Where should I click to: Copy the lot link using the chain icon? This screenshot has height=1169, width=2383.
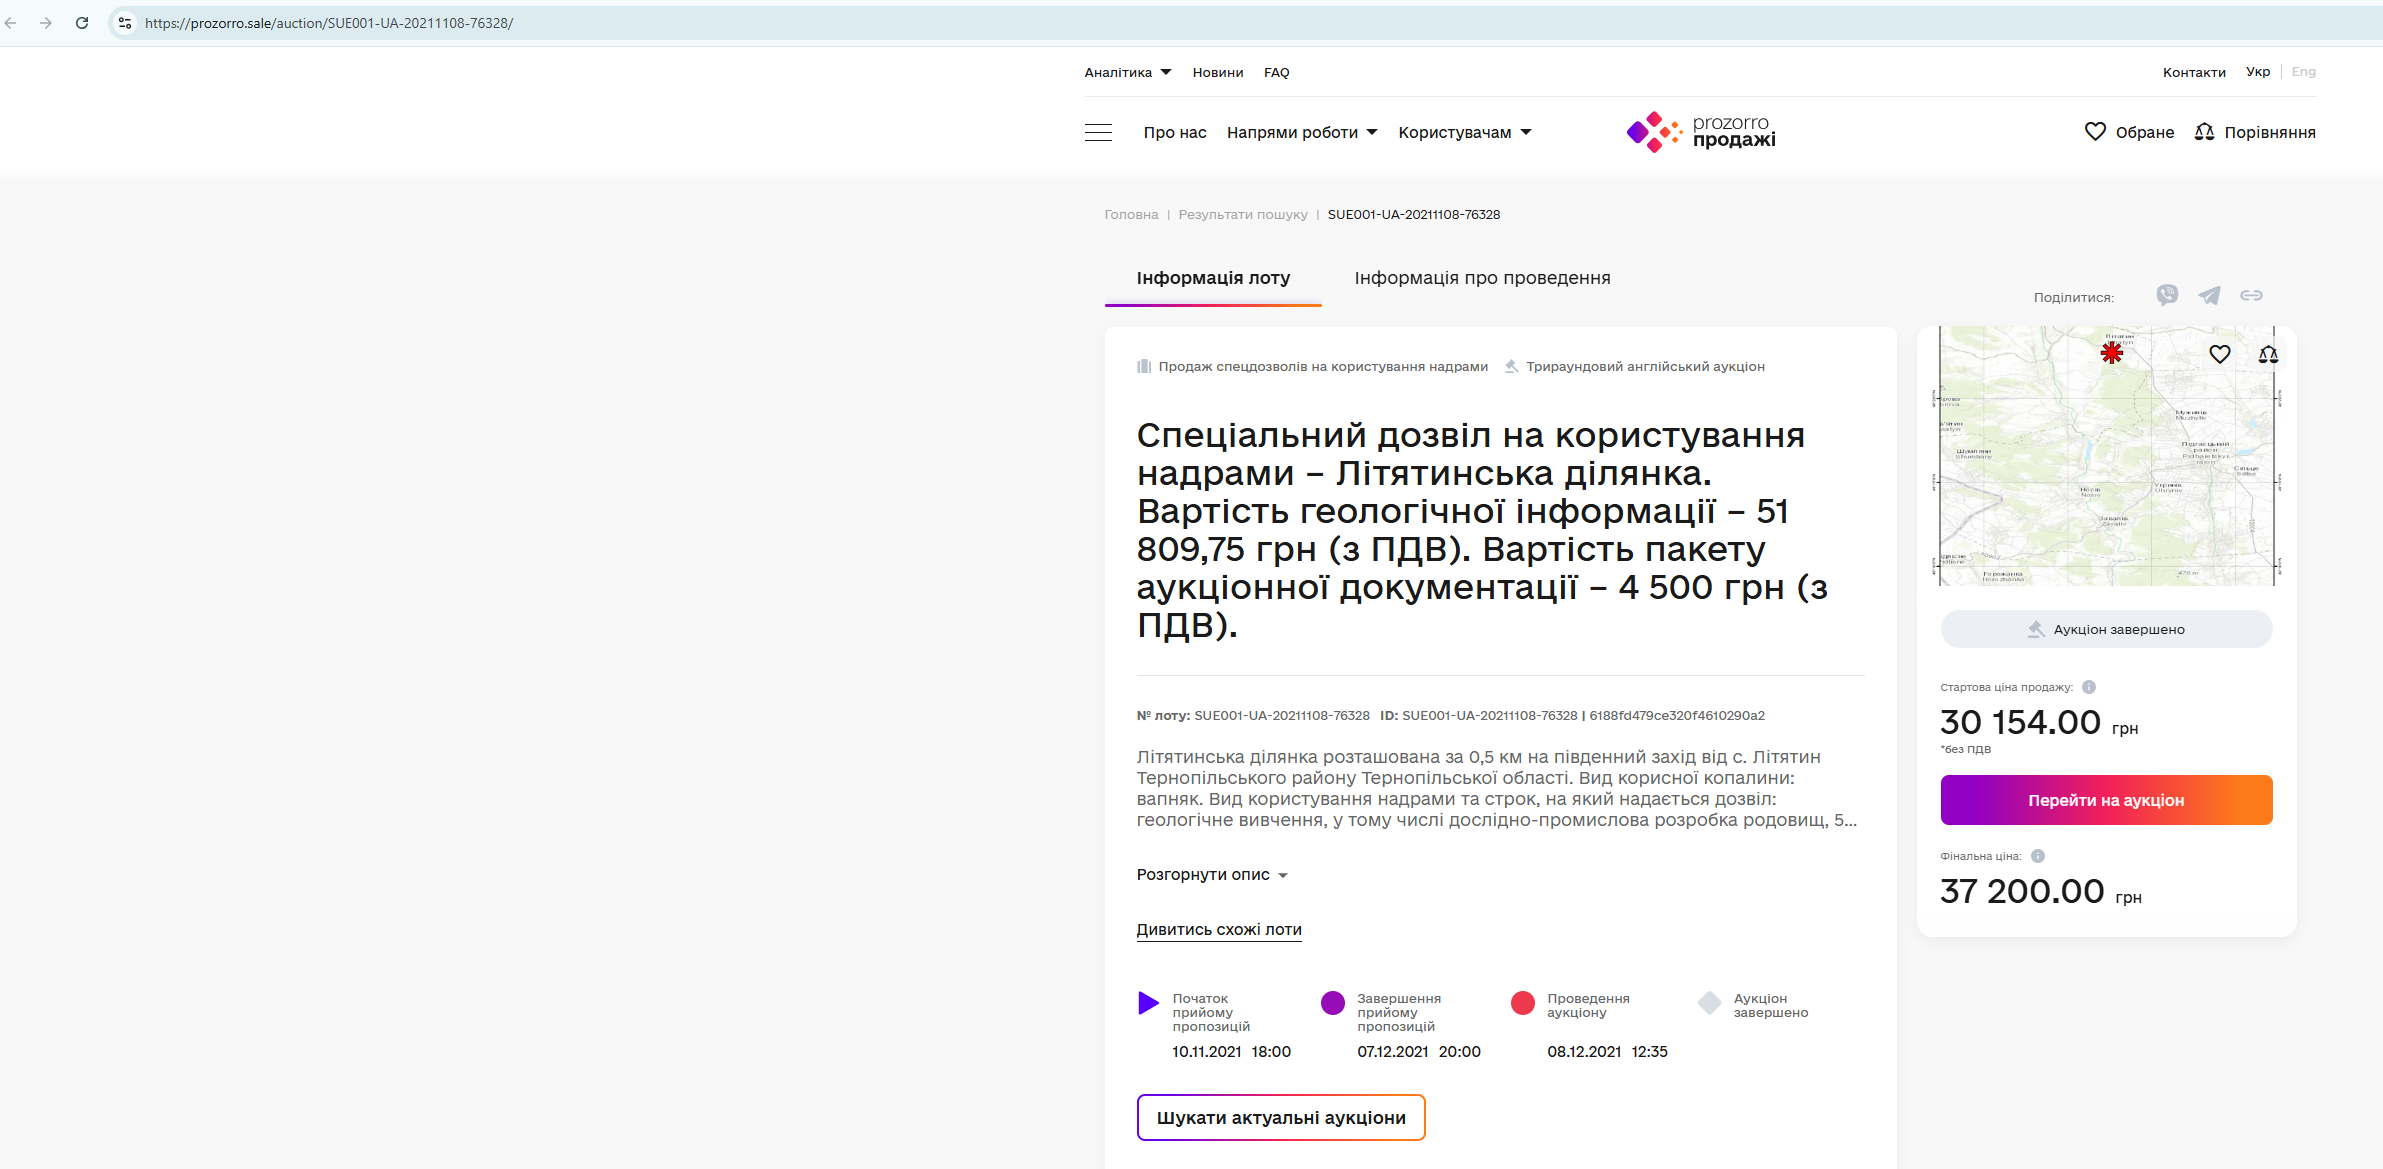point(2251,295)
